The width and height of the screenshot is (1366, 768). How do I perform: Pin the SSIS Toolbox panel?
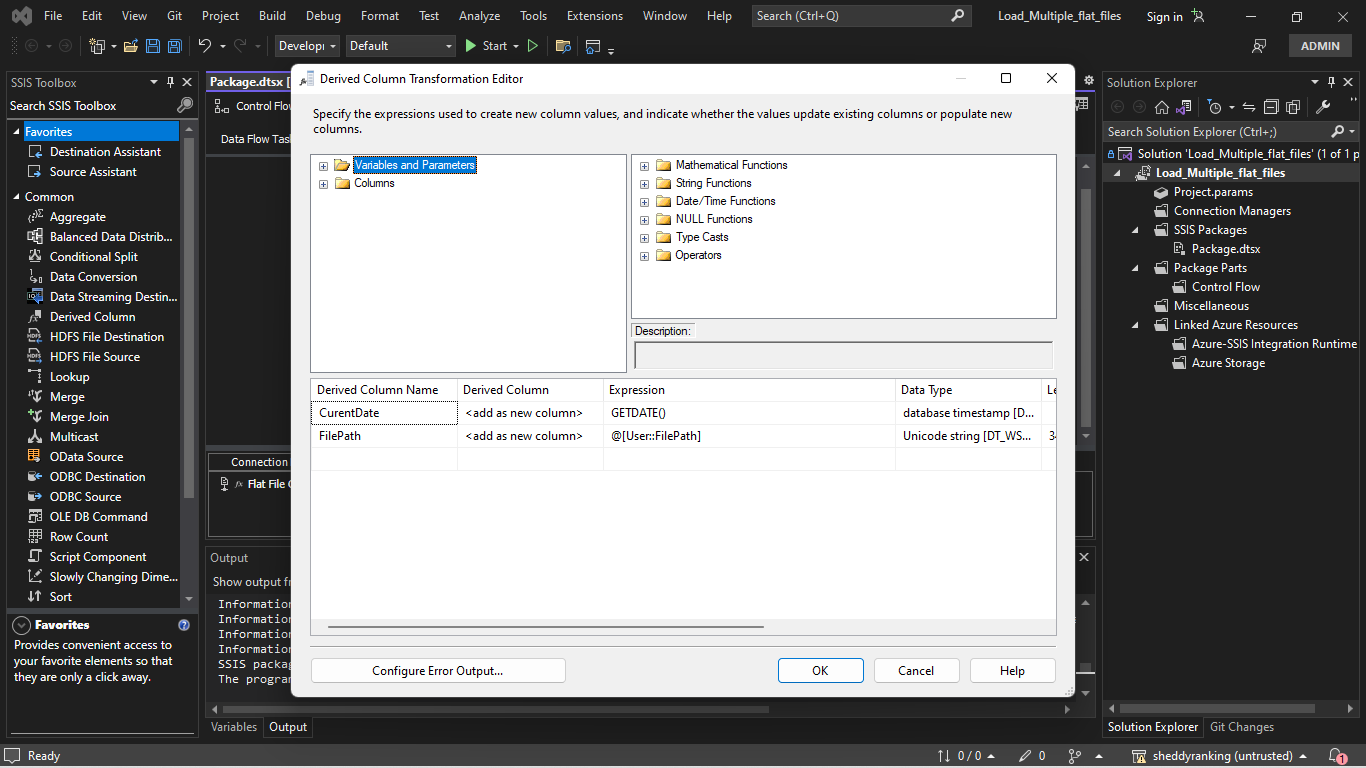(168, 82)
